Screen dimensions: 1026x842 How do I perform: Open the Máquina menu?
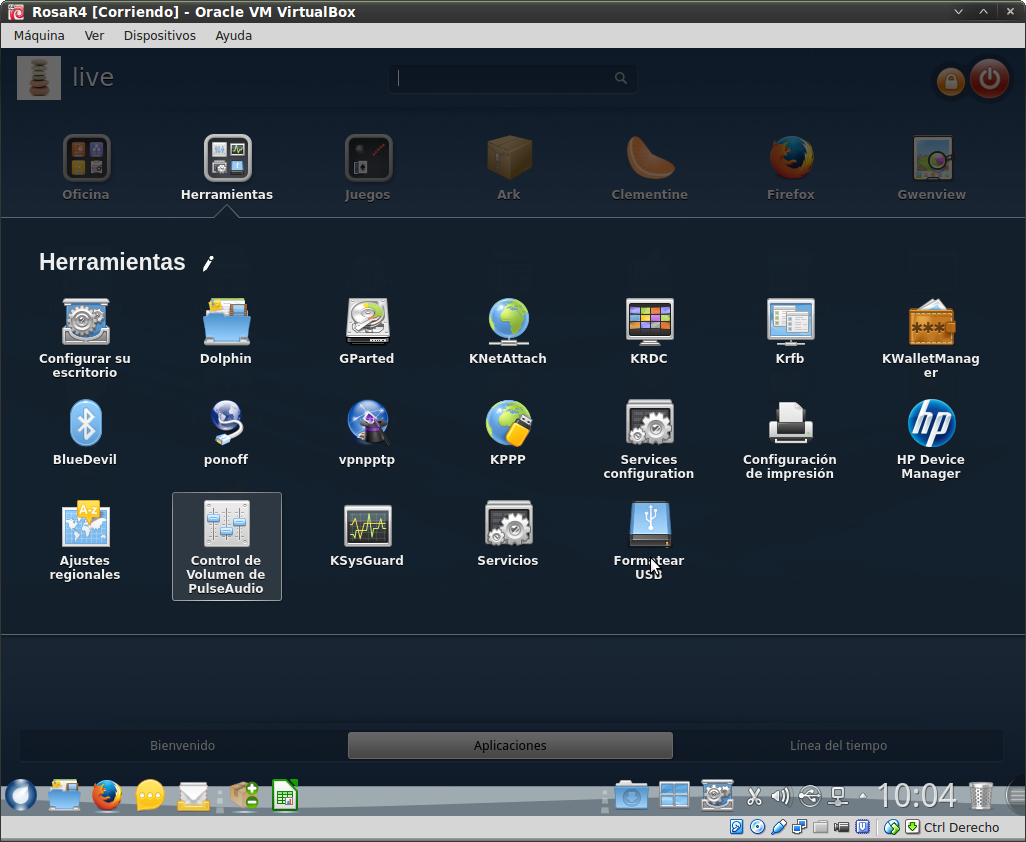(x=39, y=35)
